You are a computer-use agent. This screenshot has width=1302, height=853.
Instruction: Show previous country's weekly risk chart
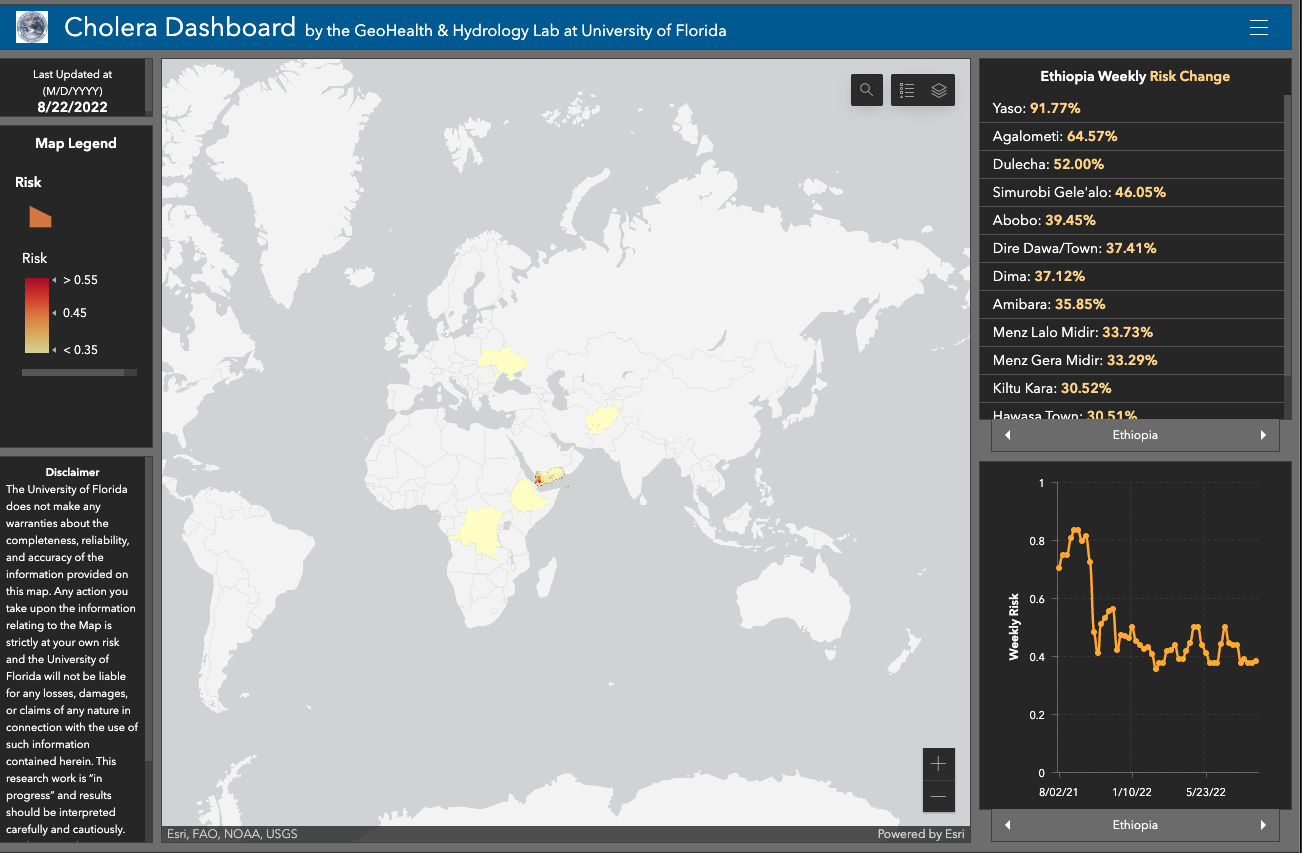tap(1007, 825)
